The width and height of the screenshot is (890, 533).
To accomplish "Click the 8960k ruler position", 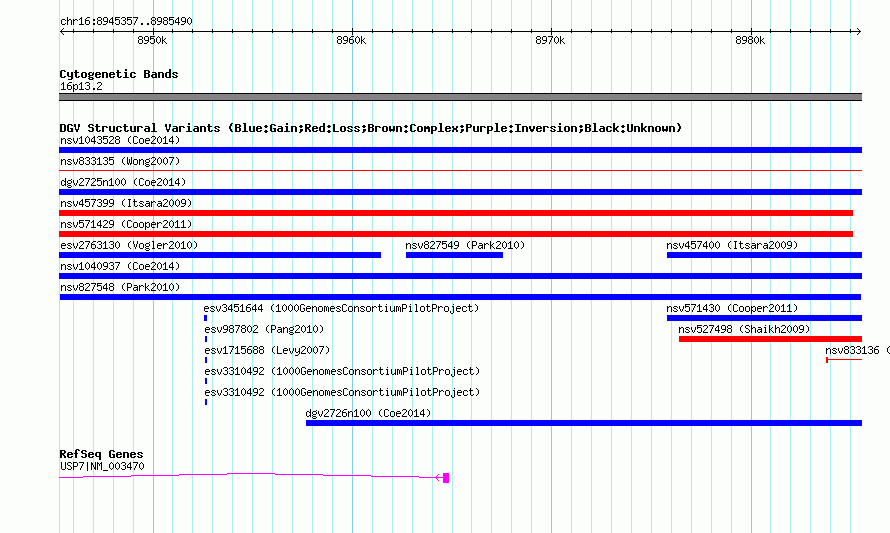I will (351, 40).
